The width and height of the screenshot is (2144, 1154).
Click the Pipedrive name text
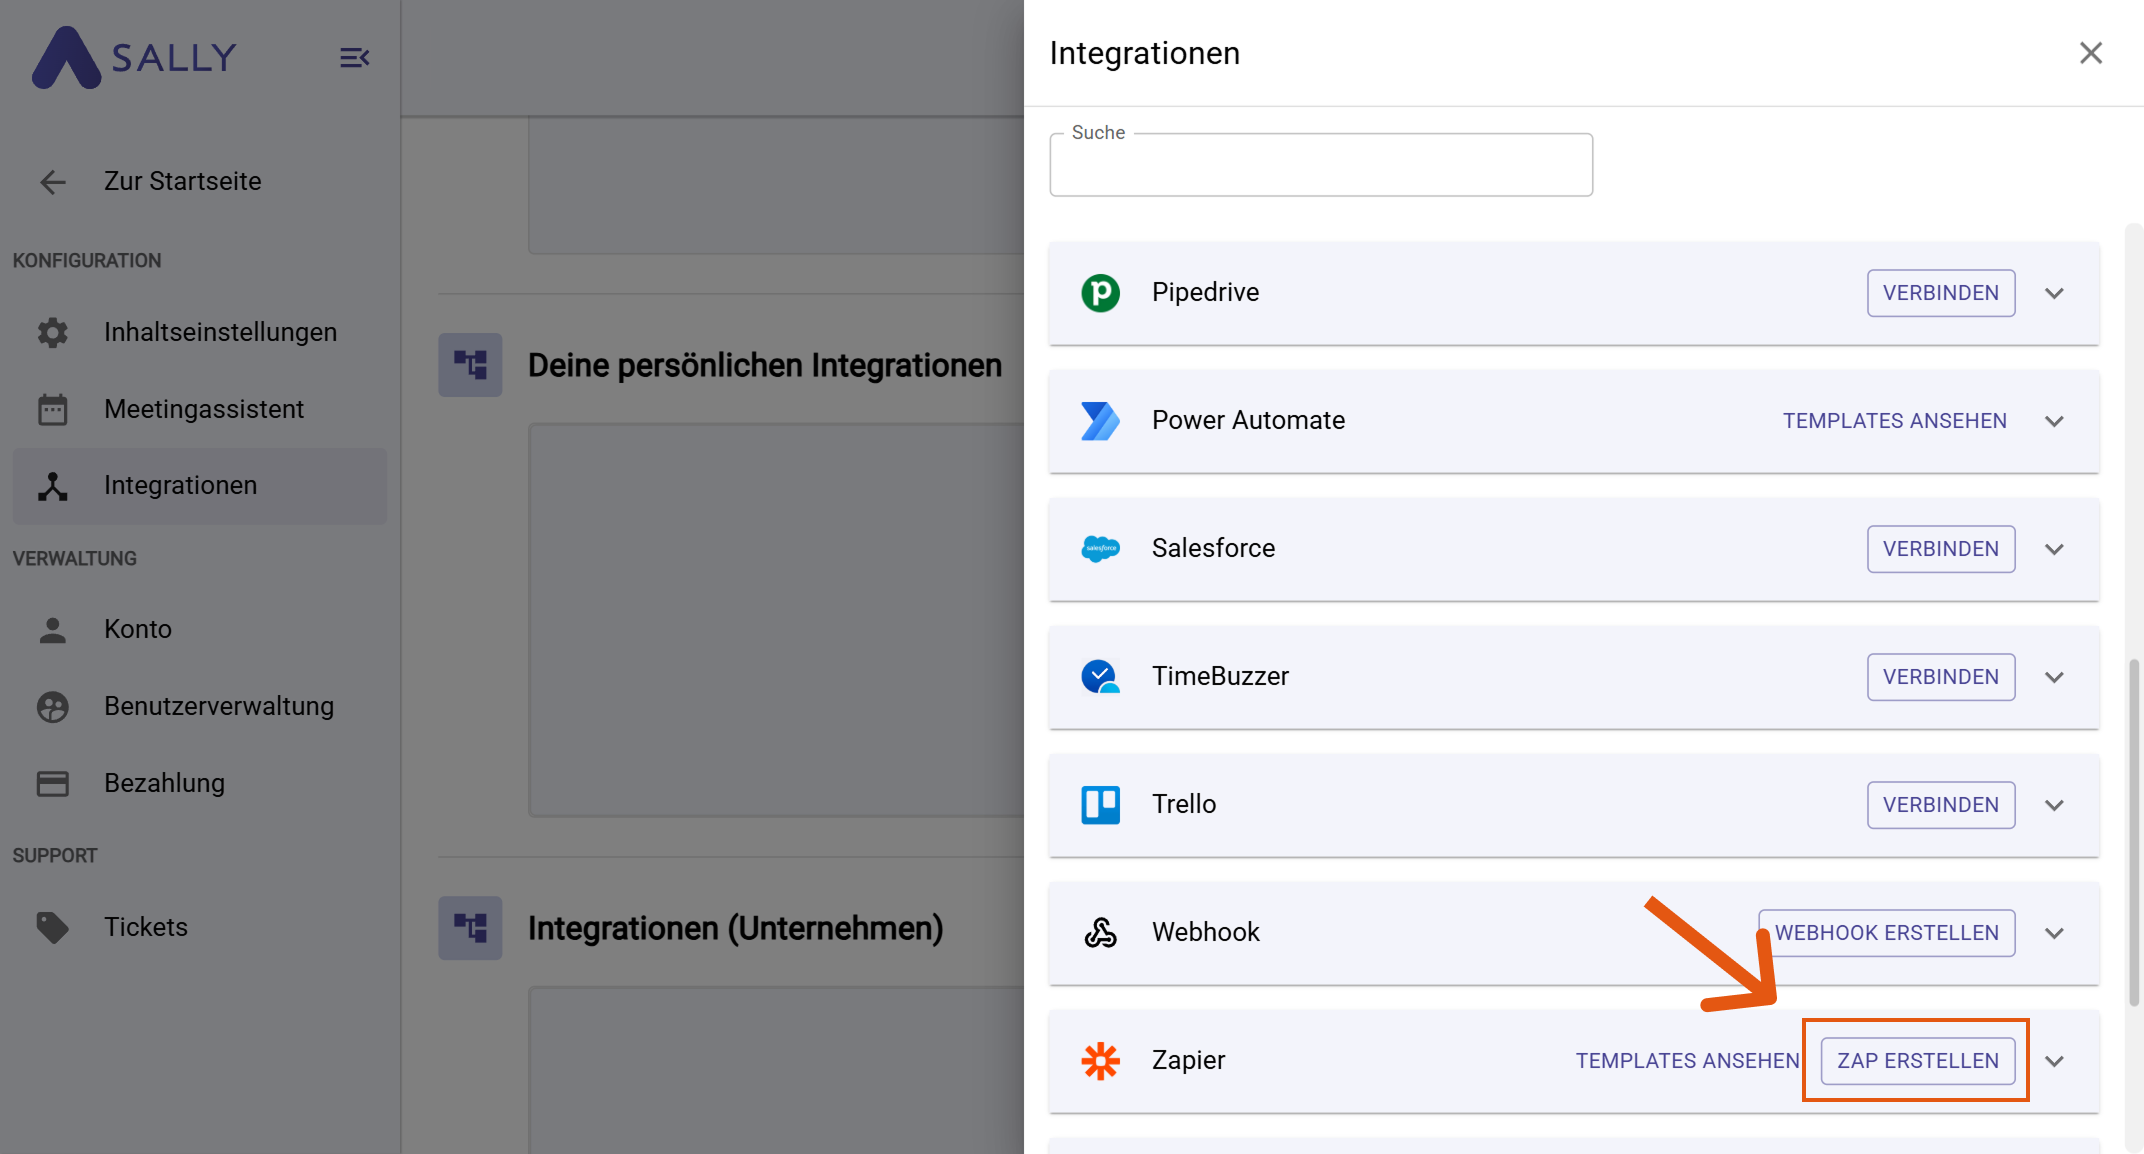[1205, 292]
